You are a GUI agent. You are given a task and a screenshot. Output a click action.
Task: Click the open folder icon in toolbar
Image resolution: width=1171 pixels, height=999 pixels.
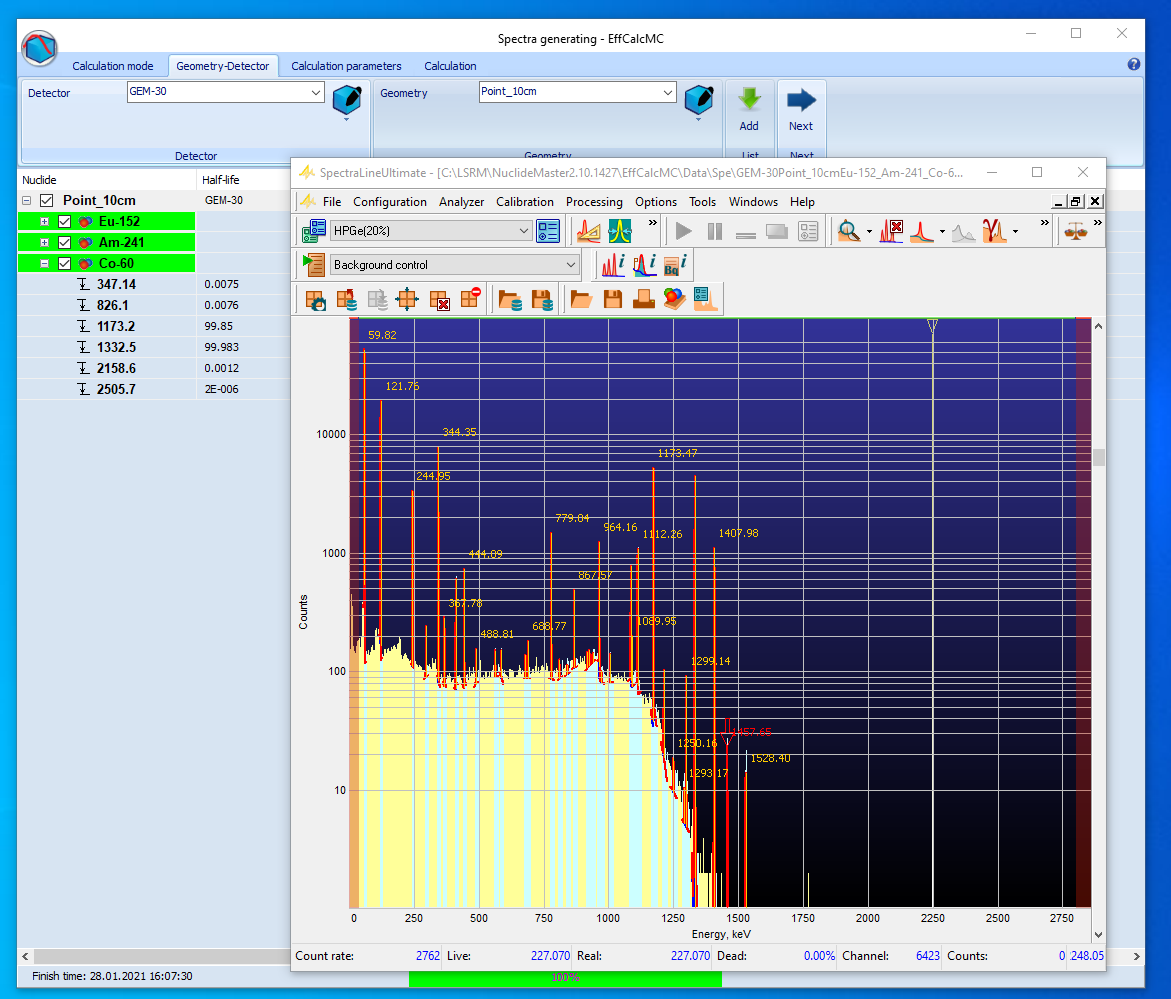click(580, 298)
